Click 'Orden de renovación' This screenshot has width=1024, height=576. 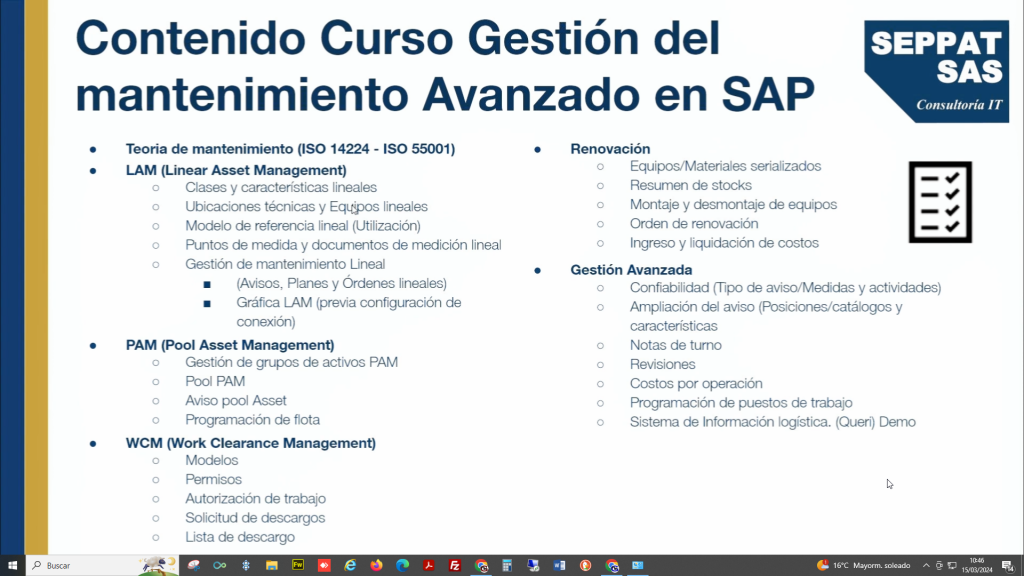(x=694, y=223)
